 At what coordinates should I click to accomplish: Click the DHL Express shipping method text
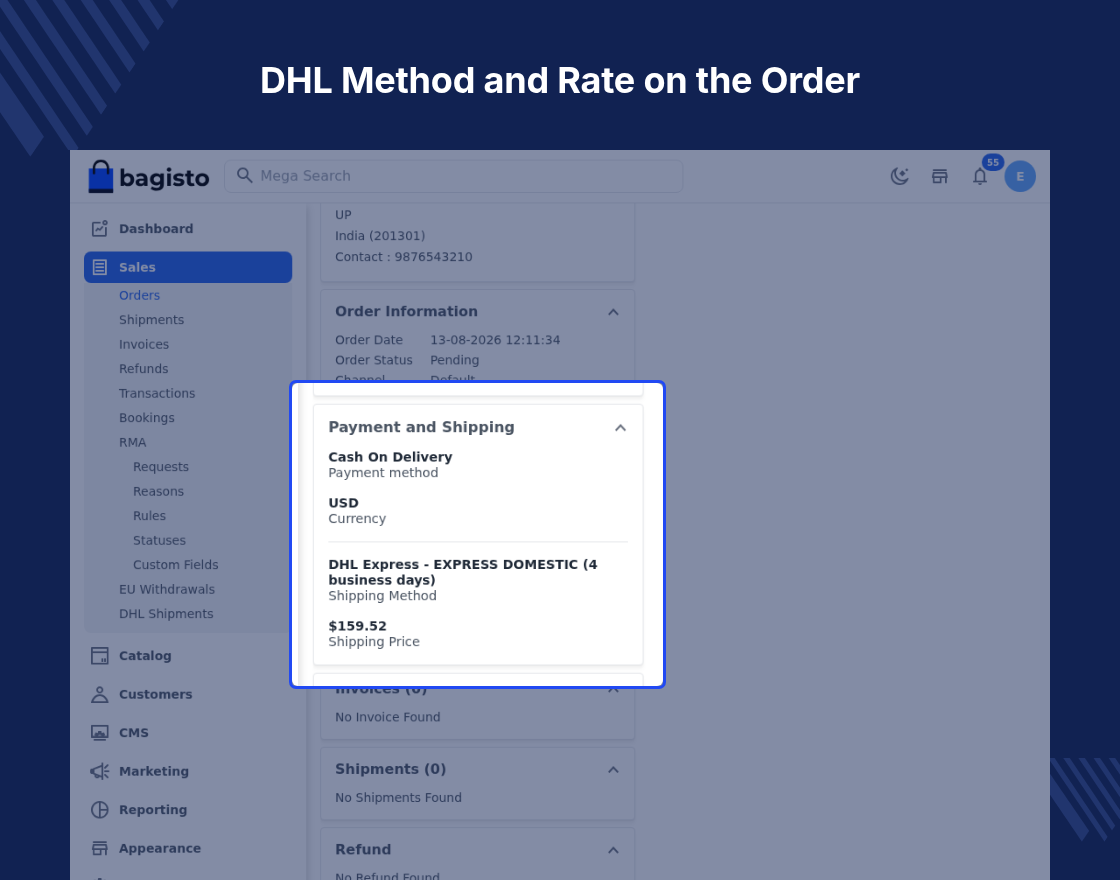(463, 572)
